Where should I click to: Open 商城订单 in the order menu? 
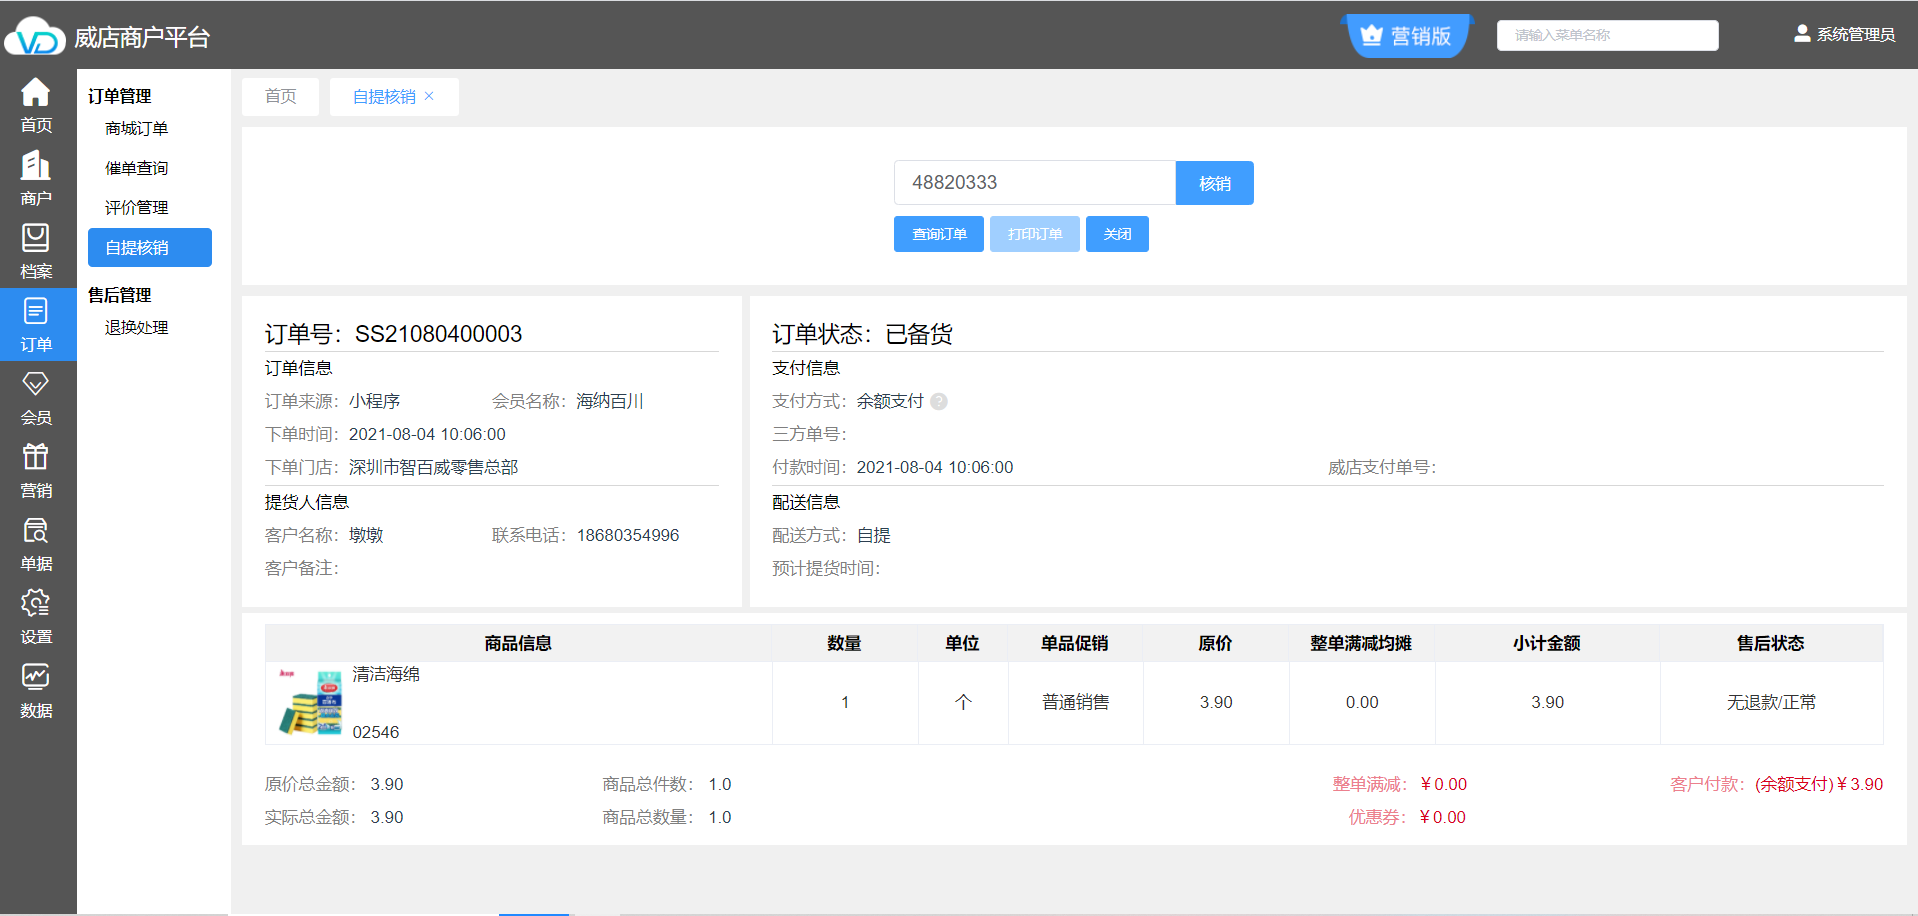137,129
